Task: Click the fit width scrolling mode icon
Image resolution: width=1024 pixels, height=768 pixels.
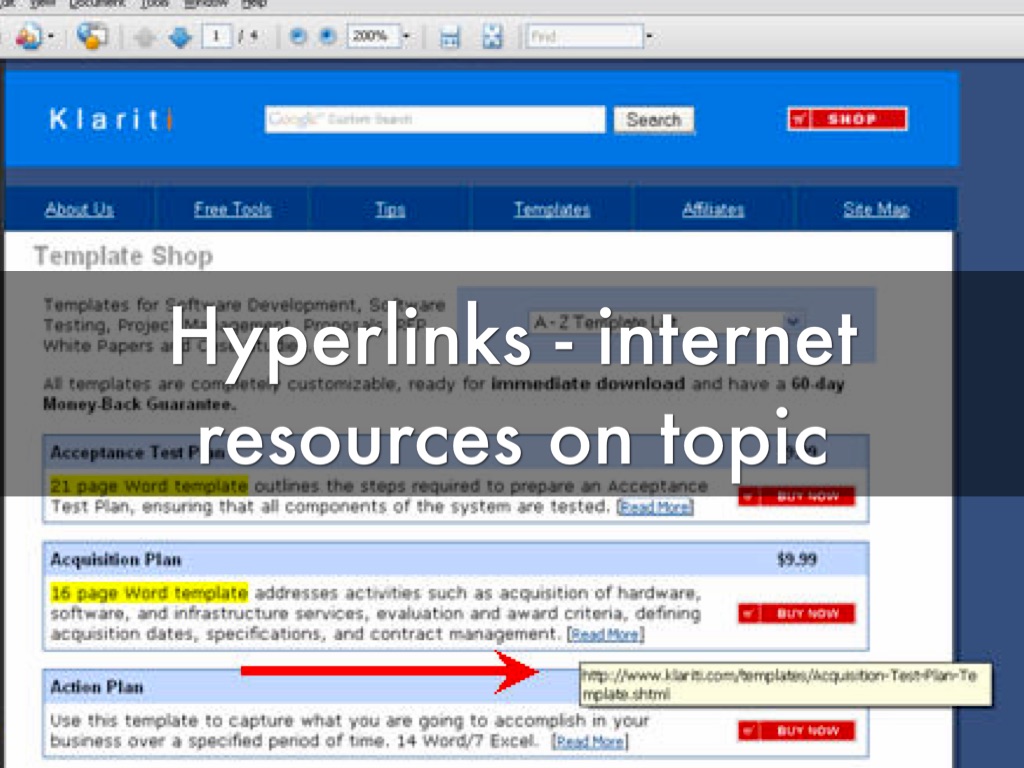Action: (450, 37)
